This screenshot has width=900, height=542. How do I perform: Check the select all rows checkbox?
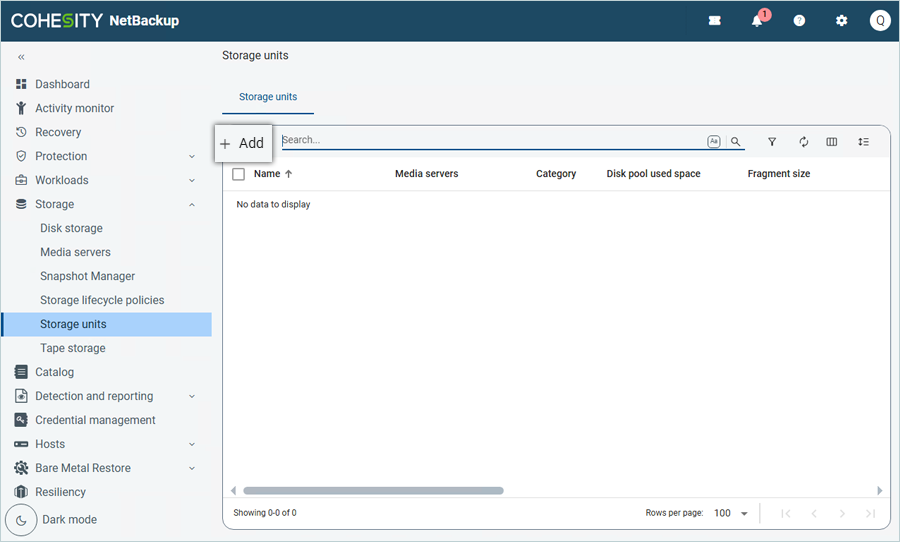tap(238, 174)
